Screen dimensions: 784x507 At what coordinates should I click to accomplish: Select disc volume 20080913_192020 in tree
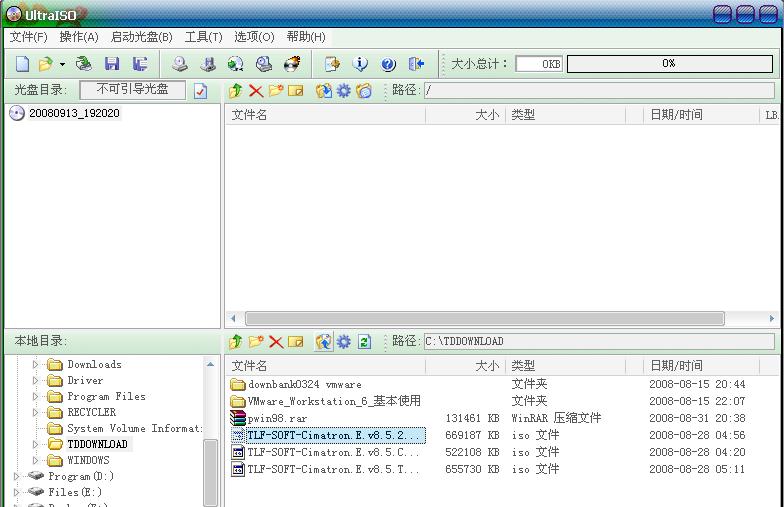click(x=74, y=114)
